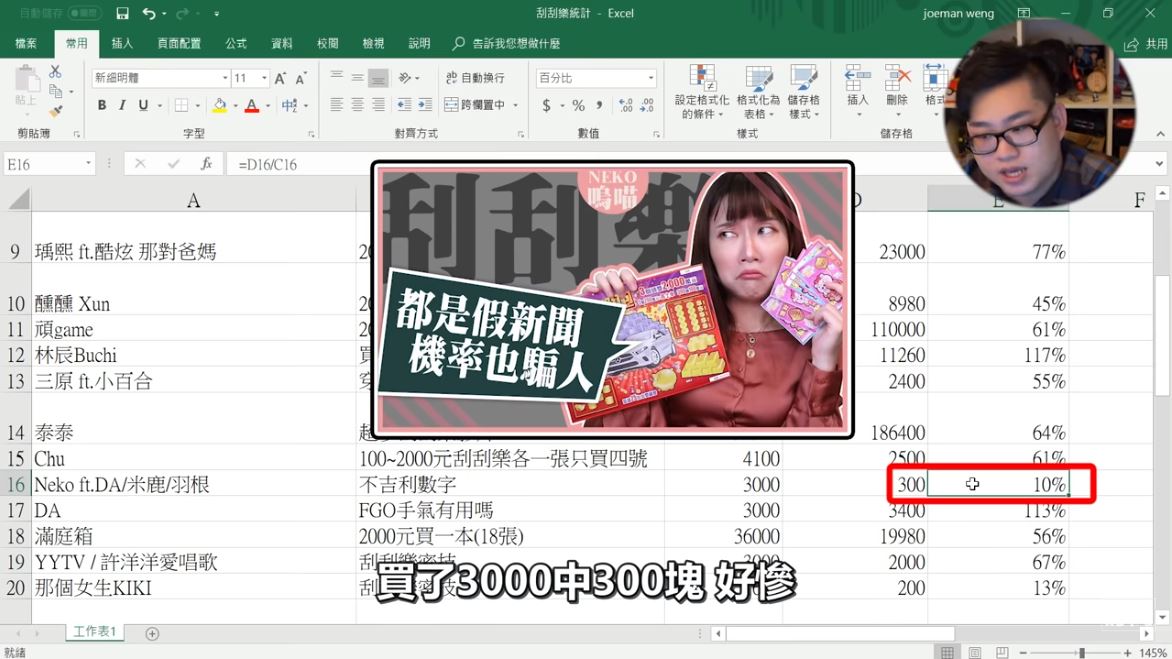Image resolution: width=1172 pixels, height=659 pixels.
Task: Click the Cut scissors icon
Action: [55, 72]
